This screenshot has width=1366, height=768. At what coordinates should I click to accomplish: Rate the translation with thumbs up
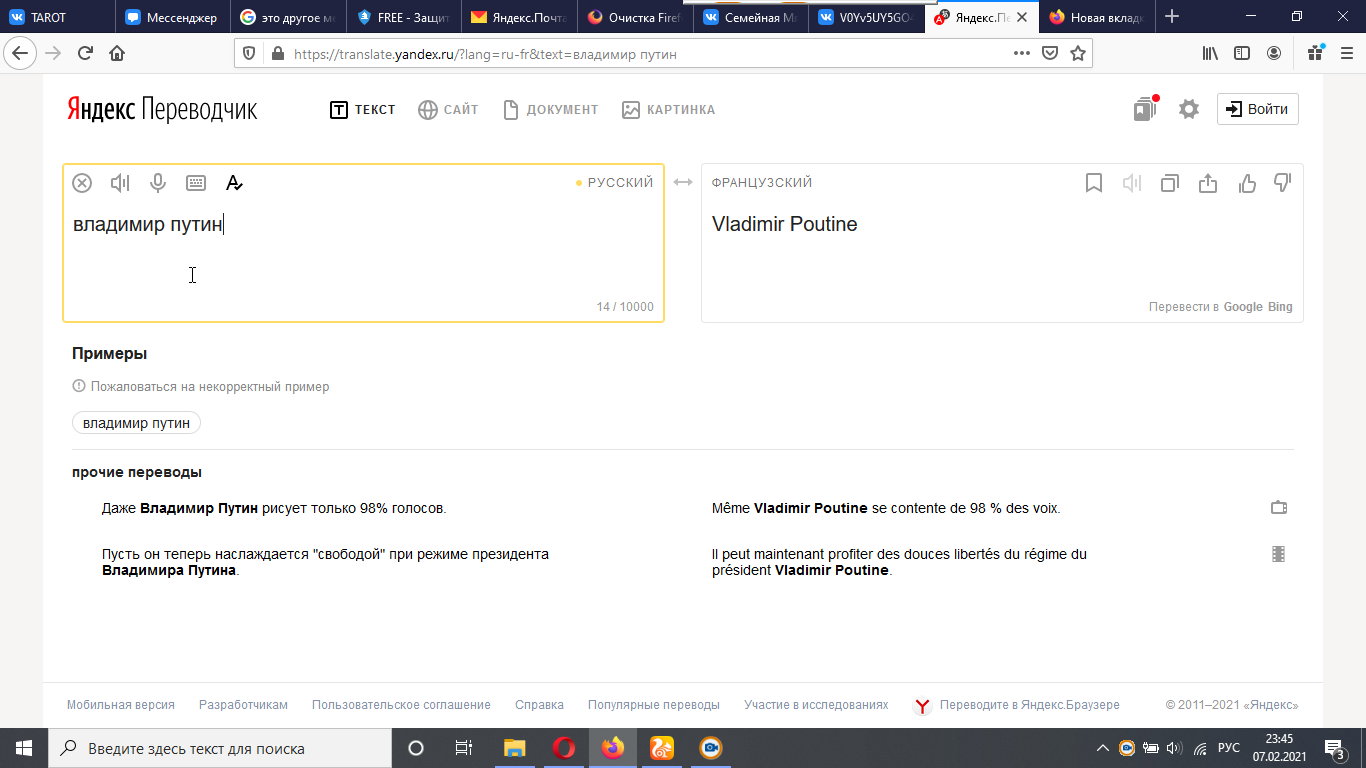pos(1247,183)
